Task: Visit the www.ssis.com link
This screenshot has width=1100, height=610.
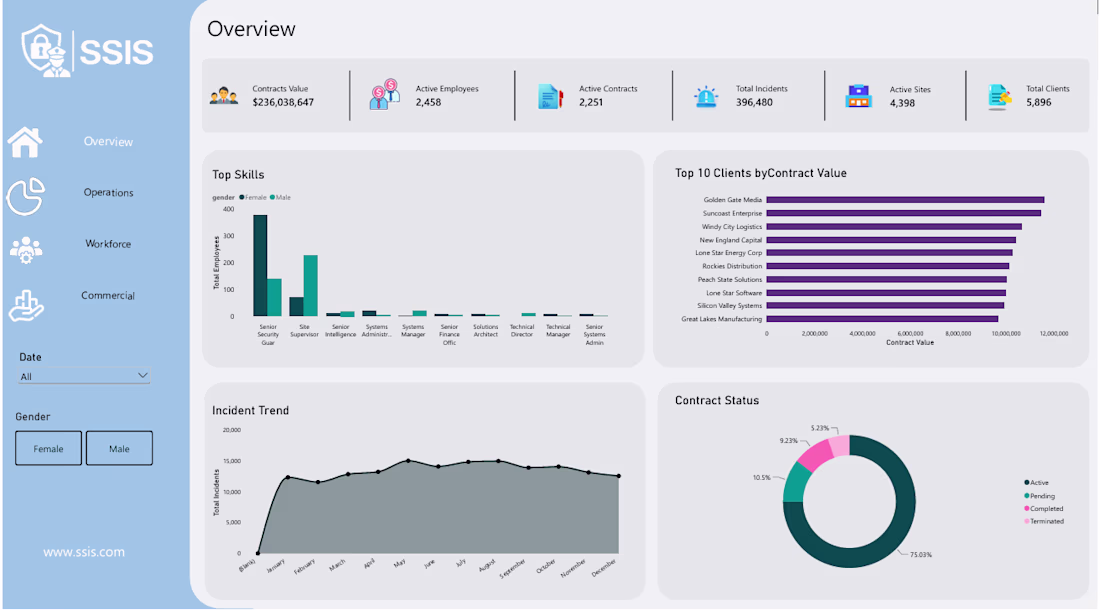Action: [84, 552]
